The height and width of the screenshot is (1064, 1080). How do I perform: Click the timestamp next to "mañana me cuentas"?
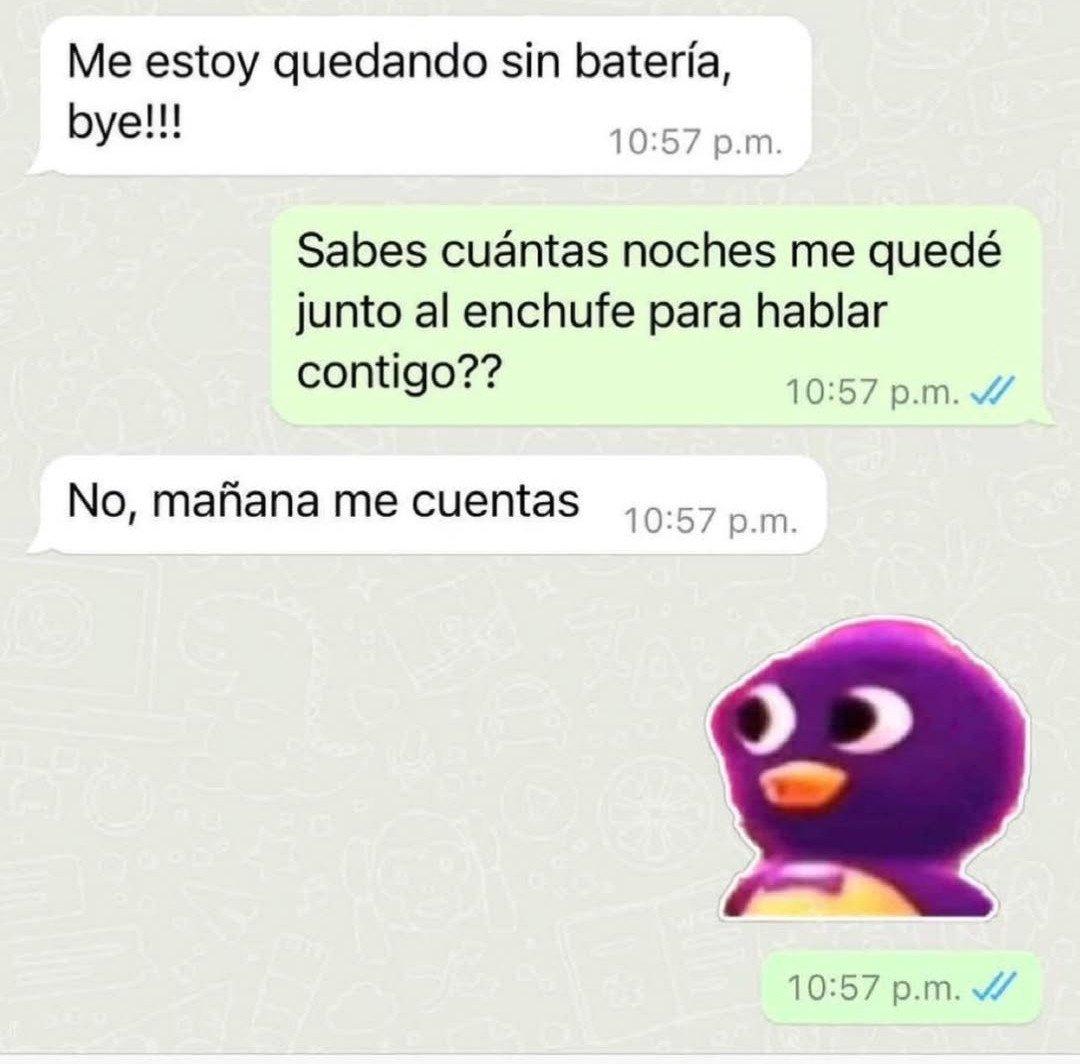pos(711,521)
